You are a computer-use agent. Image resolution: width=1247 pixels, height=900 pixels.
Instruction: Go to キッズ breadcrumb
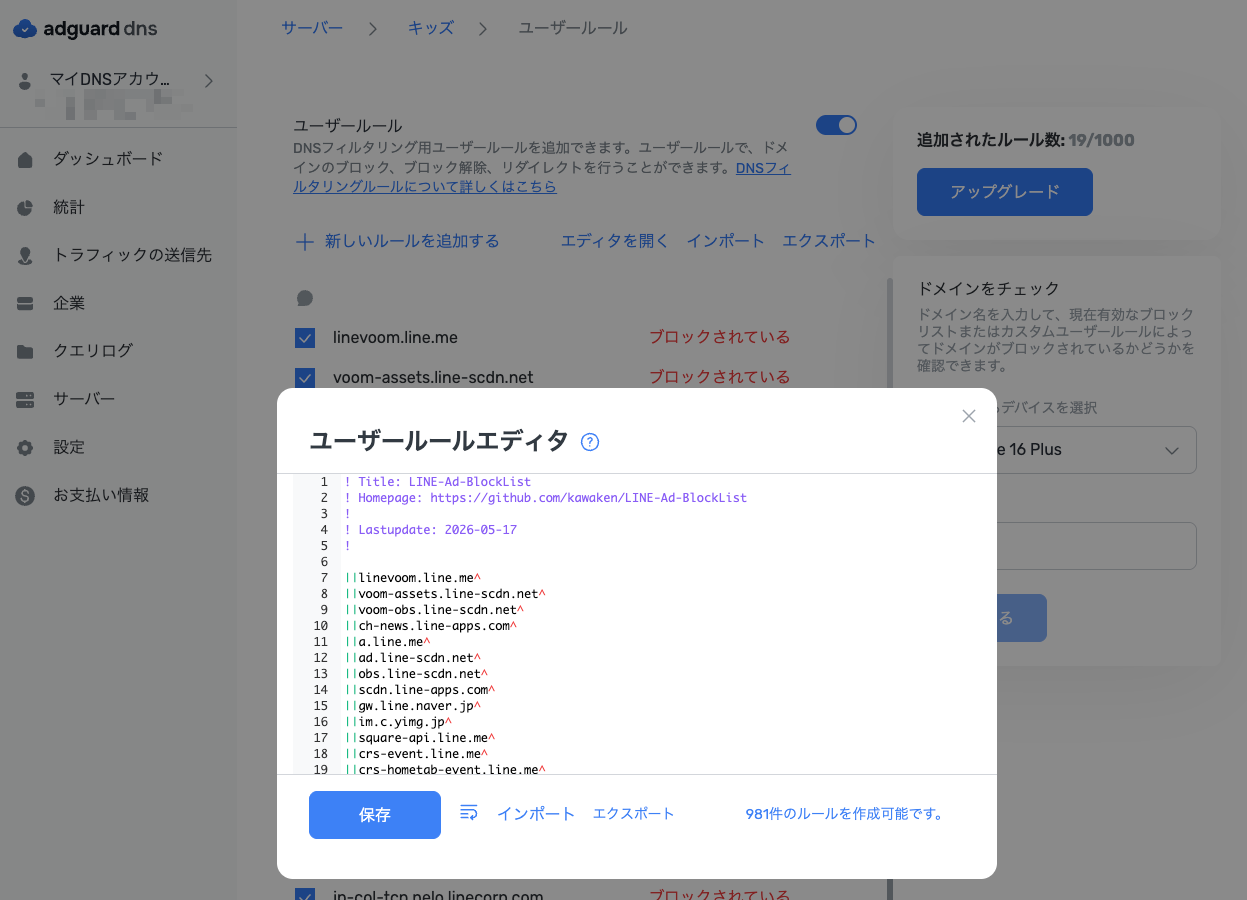[x=431, y=28]
